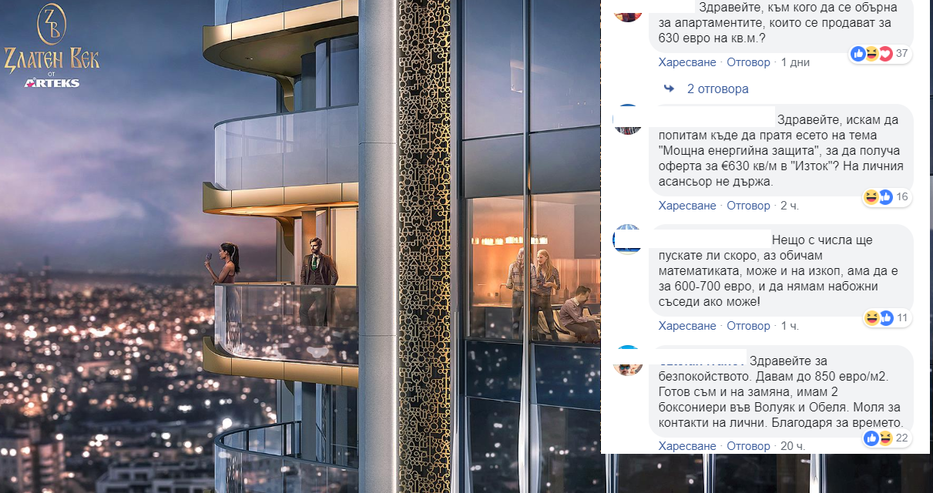The image size is (933, 493).
Task: Click the 1 дни timestamp
Action: click(x=796, y=62)
